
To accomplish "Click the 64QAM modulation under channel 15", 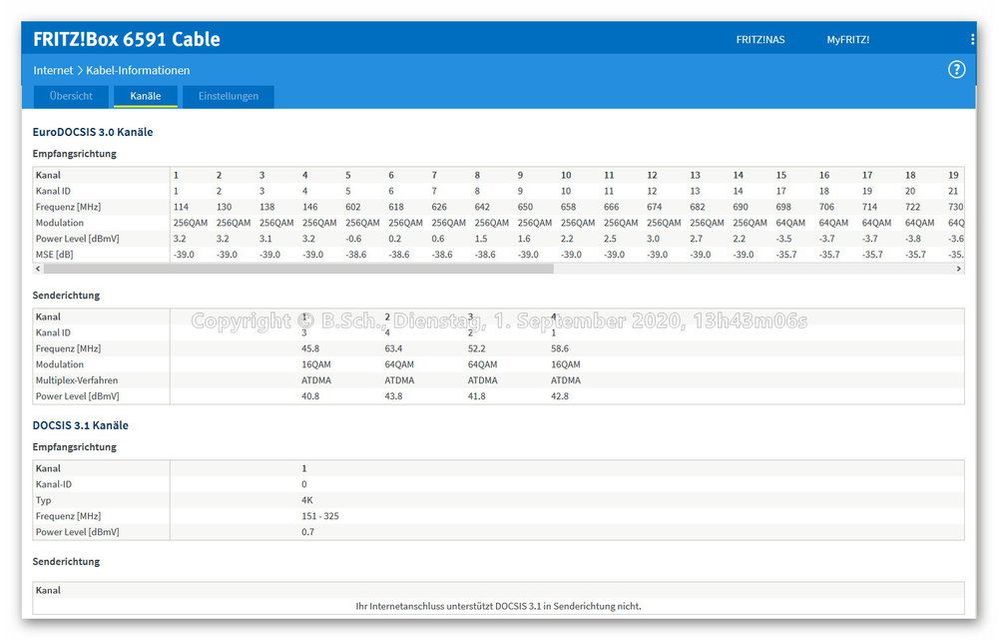I will [791, 223].
